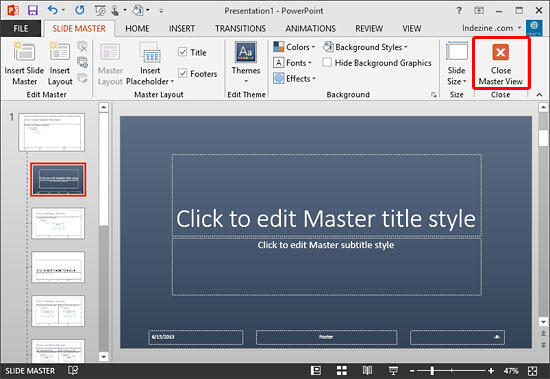Screen dimensions: 550x379
Task: Switch to the INSERT tab
Action: [182, 28]
